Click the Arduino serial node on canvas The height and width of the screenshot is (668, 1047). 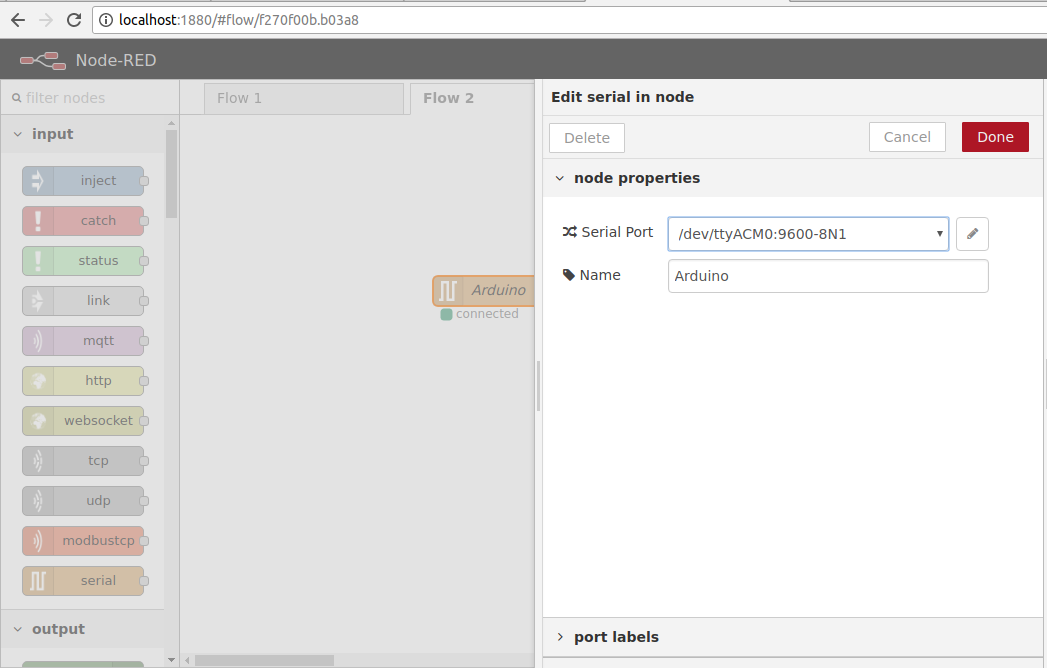[x=483, y=291]
